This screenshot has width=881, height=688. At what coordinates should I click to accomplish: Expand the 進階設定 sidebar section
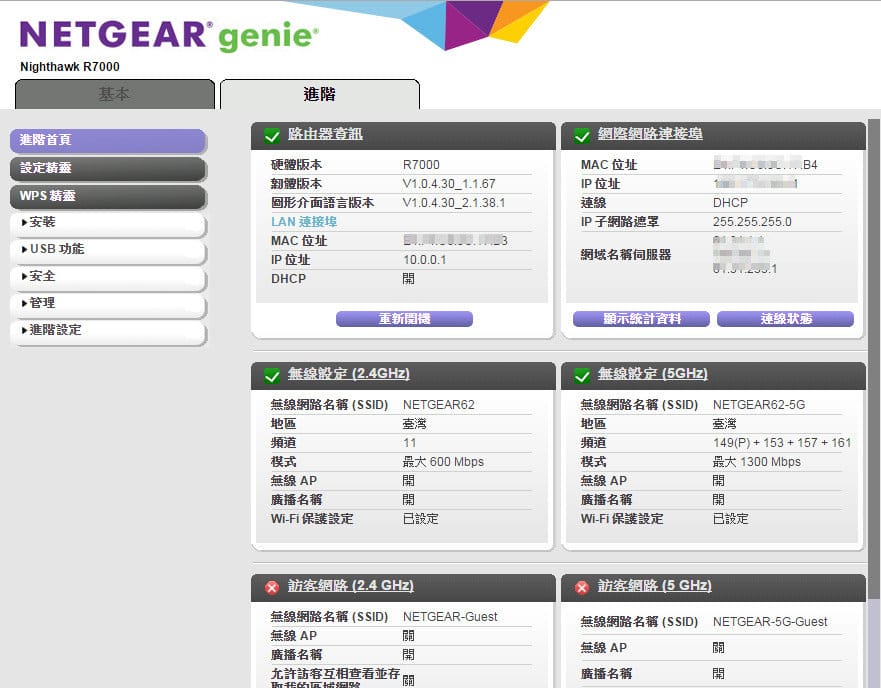click(108, 331)
